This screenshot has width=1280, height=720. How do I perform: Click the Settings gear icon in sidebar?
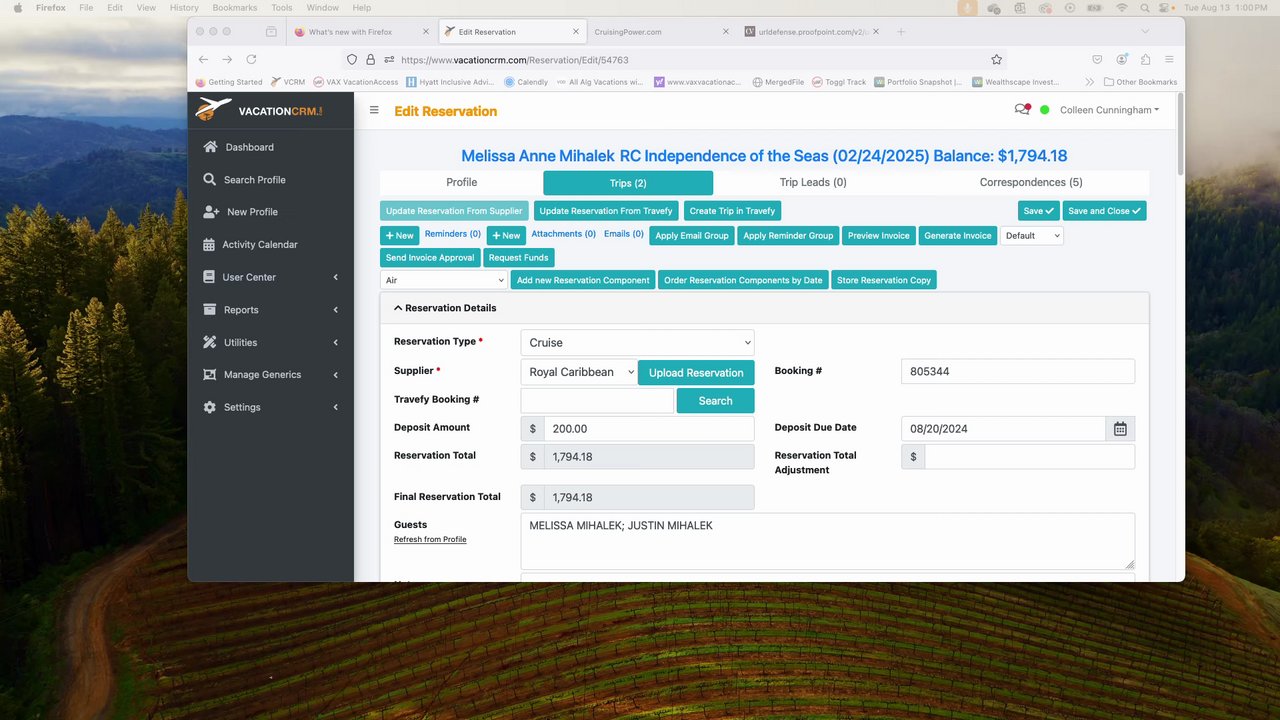(209, 407)
